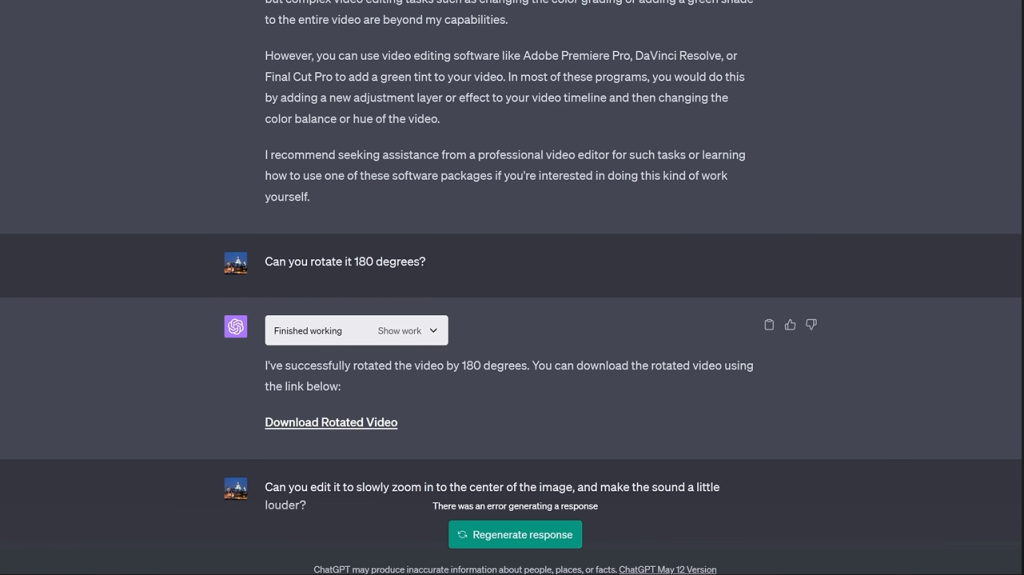The width and height of the screenshot is (1024, 575).
Task: Click the "slowly zoom in to the center" message
Action: [492, 487]
